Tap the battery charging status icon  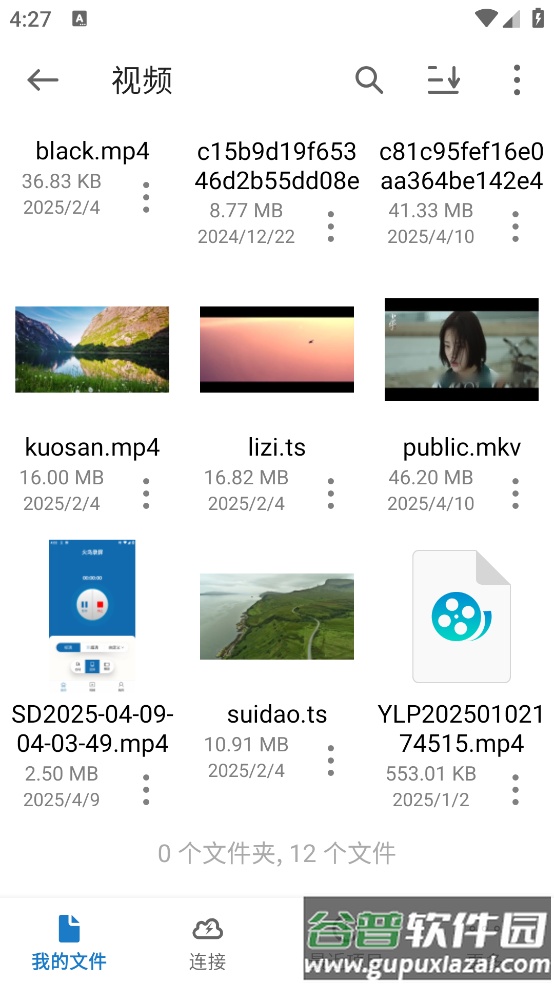point(538,18)
